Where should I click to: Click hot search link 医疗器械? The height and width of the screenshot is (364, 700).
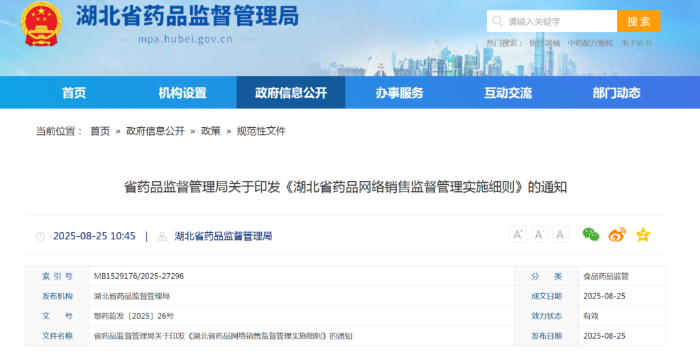click(545, 43)
